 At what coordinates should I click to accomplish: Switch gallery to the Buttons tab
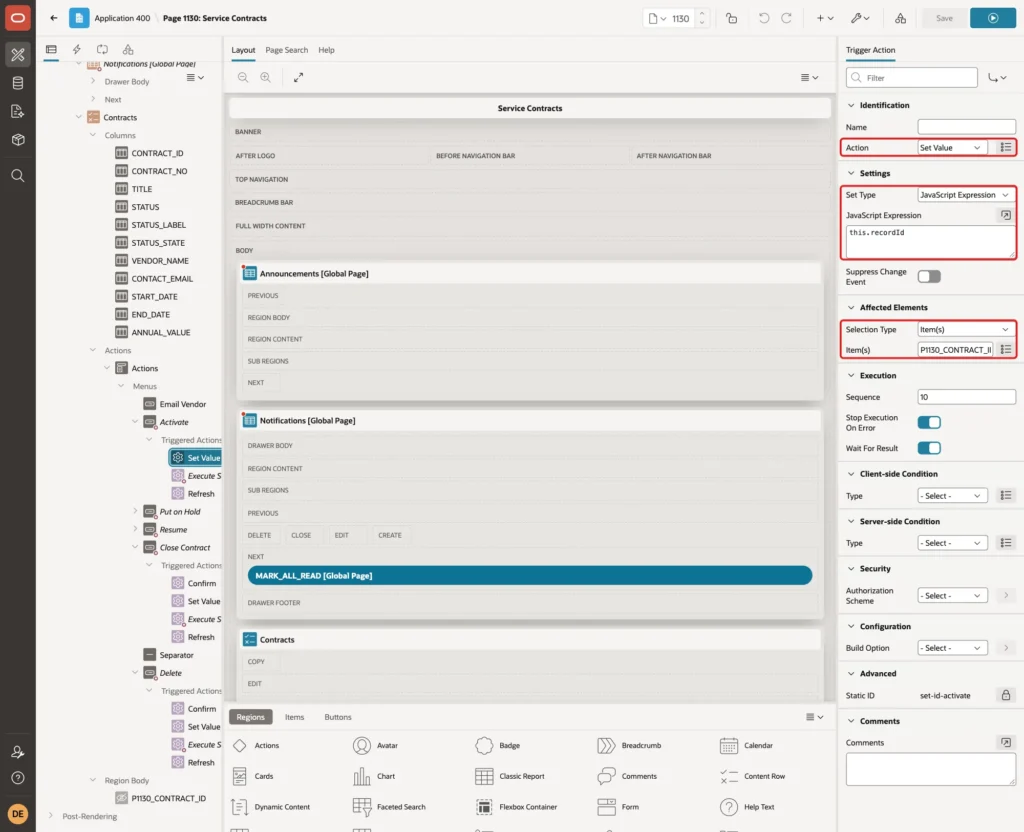[338, 717]
